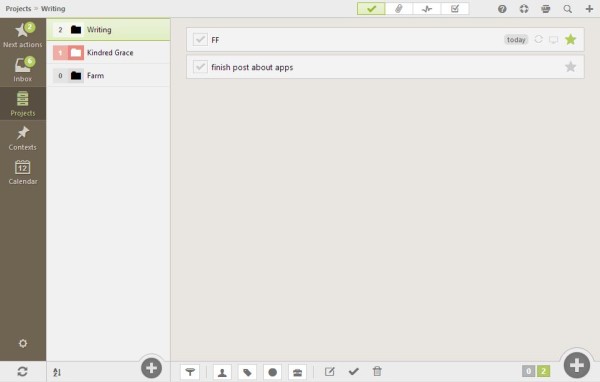The height and width of the screenshot is (382, 600).
Task: Select the Farm project
Action: pyautogui.click(x=108, y=75)
